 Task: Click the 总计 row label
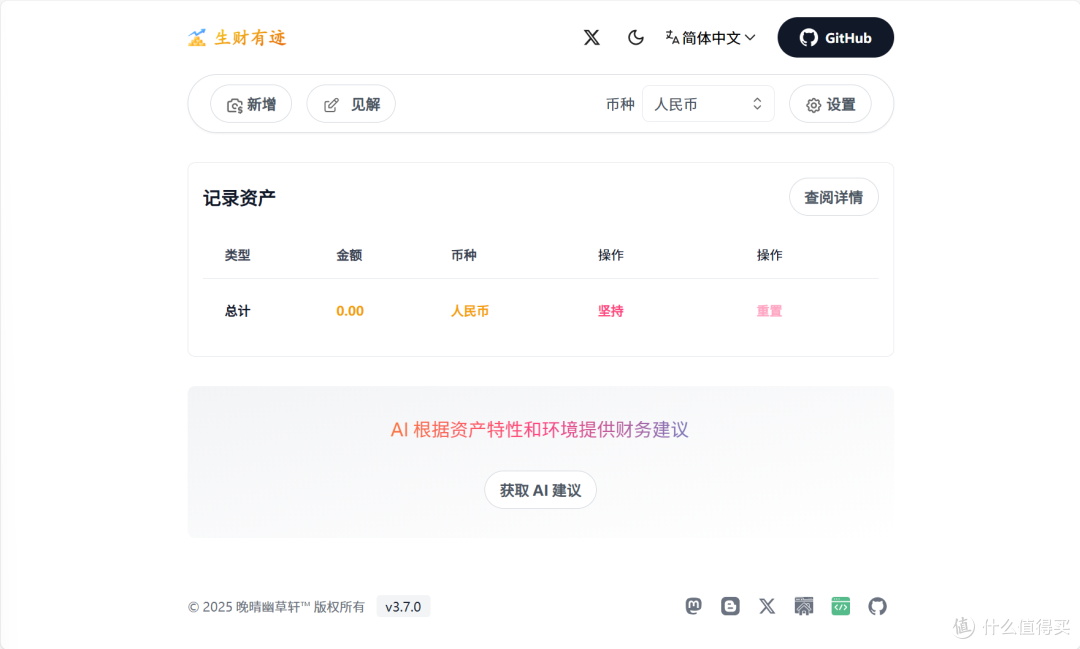pyautogui.click(x=238, y=311)
